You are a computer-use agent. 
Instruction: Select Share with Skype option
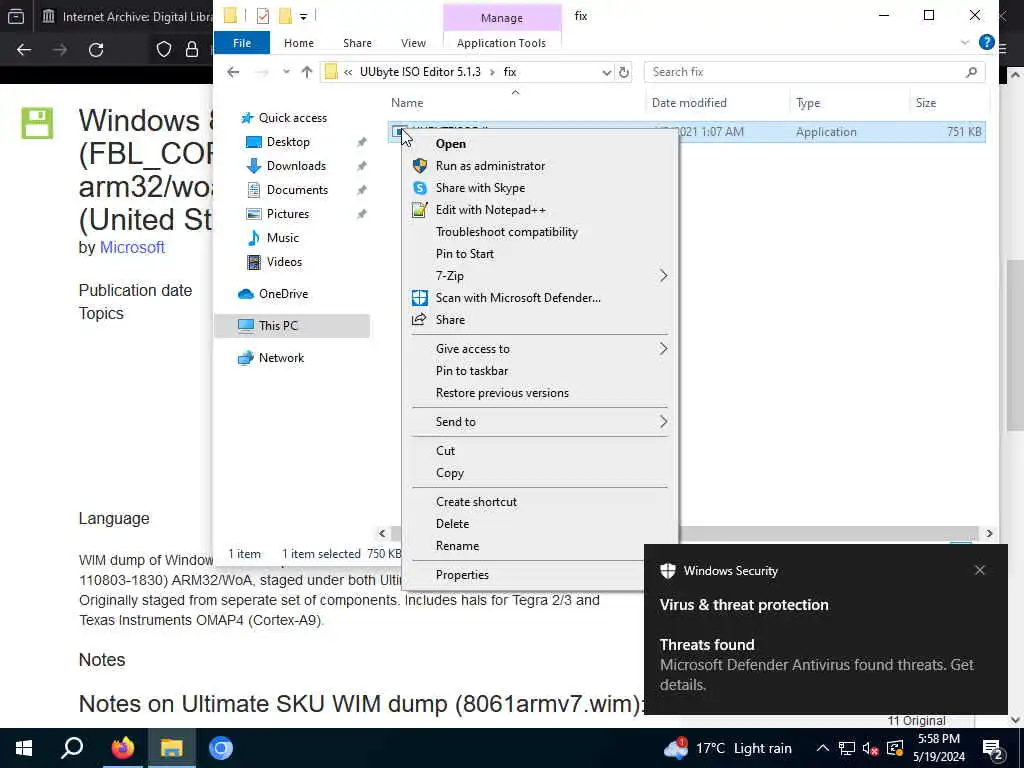click(480, 188)
